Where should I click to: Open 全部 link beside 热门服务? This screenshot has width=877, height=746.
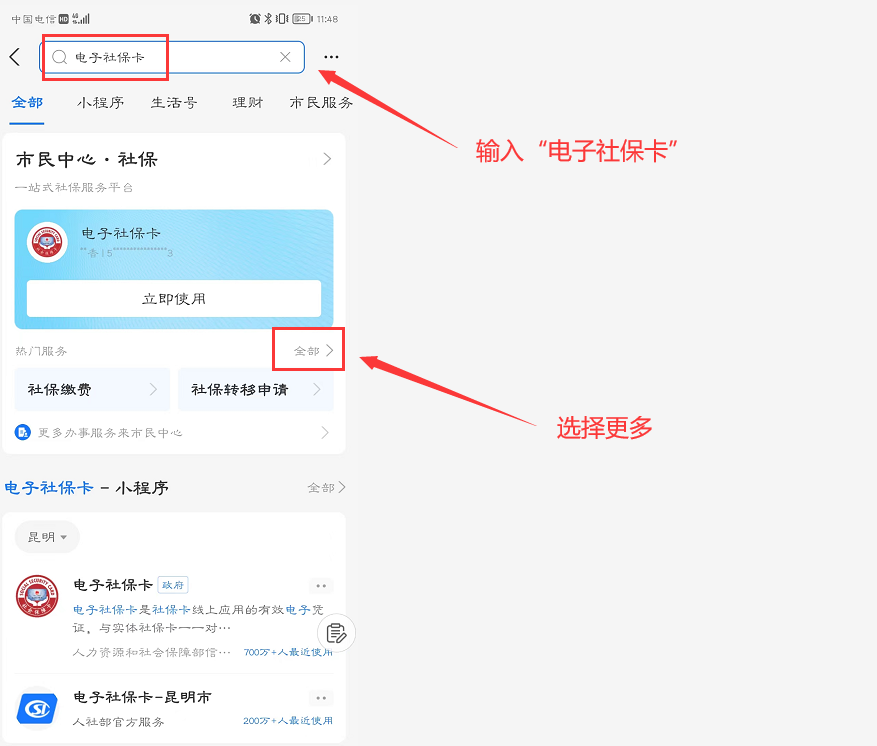[313, 351]
